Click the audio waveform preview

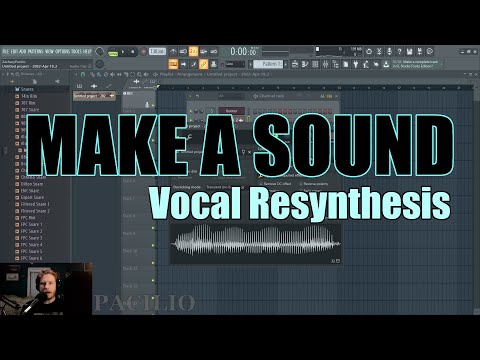tap(256, 244)
